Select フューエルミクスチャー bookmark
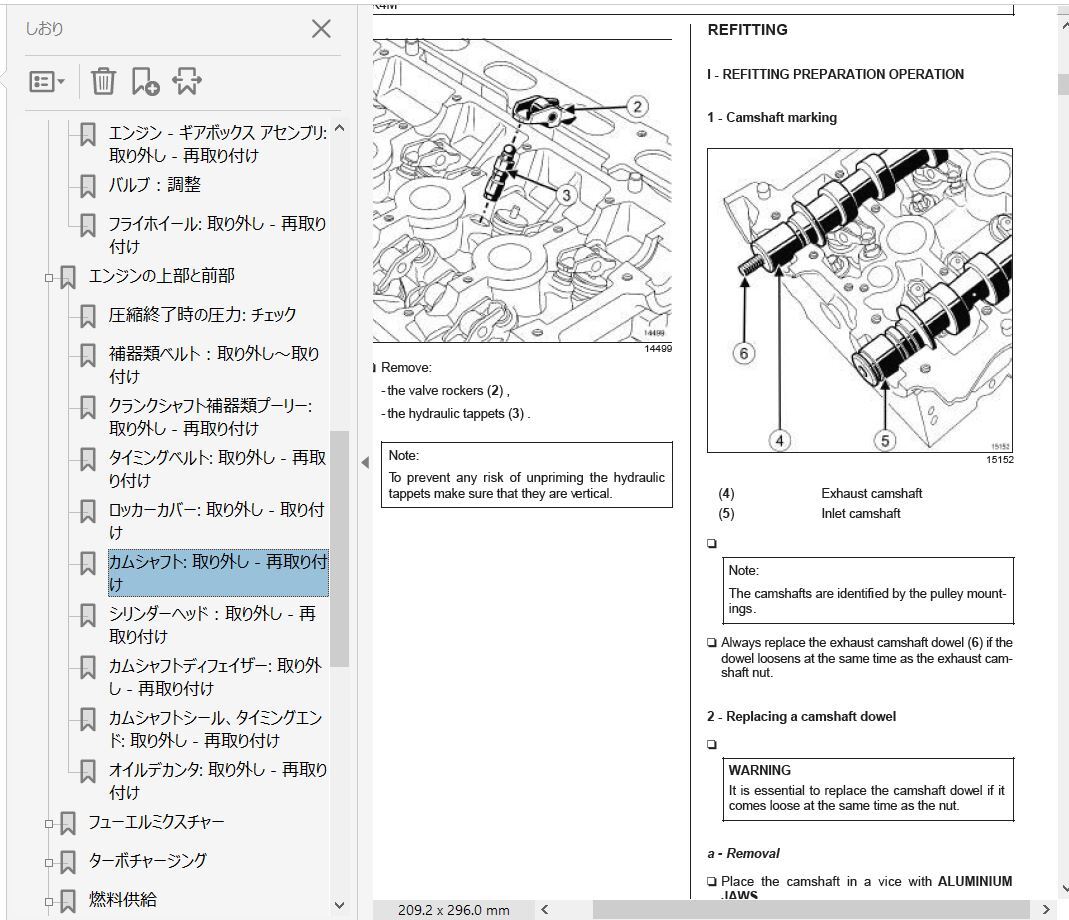This screenshot has height=920, width=1069. (156, 822)
